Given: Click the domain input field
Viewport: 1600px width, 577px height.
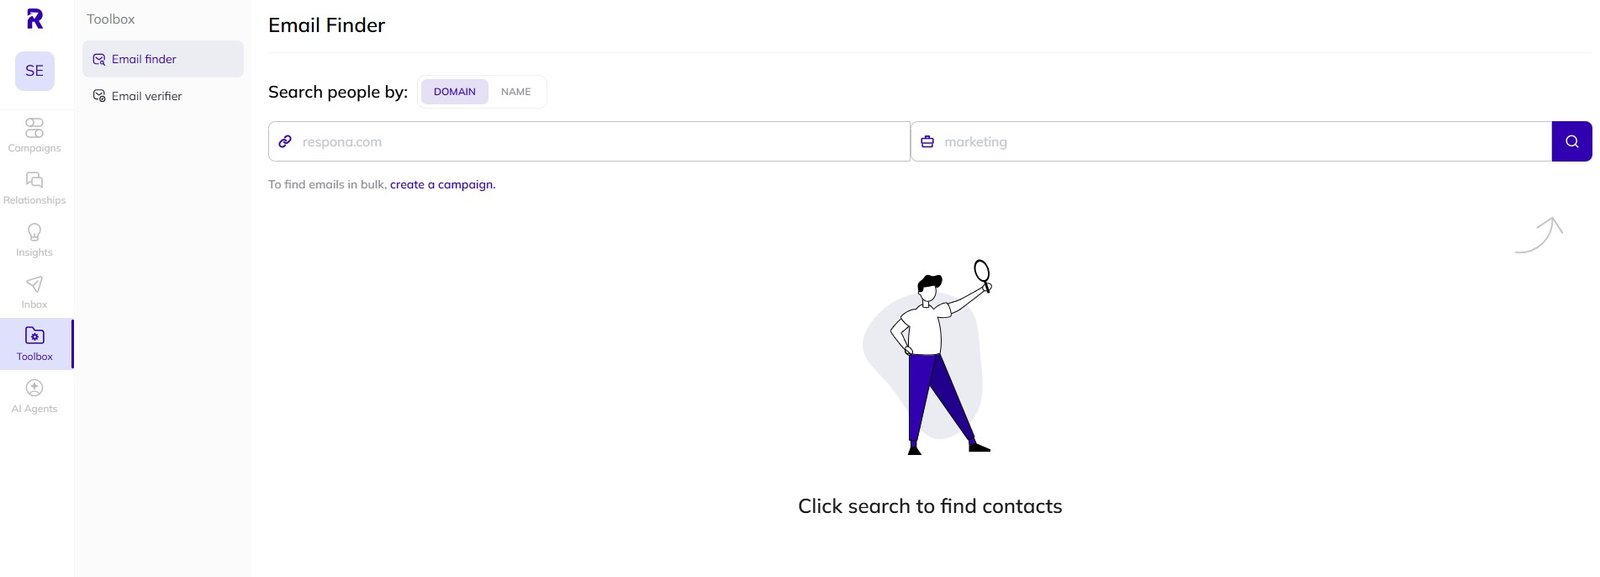Looking at the screenshot, I should (x=590, y=141).
